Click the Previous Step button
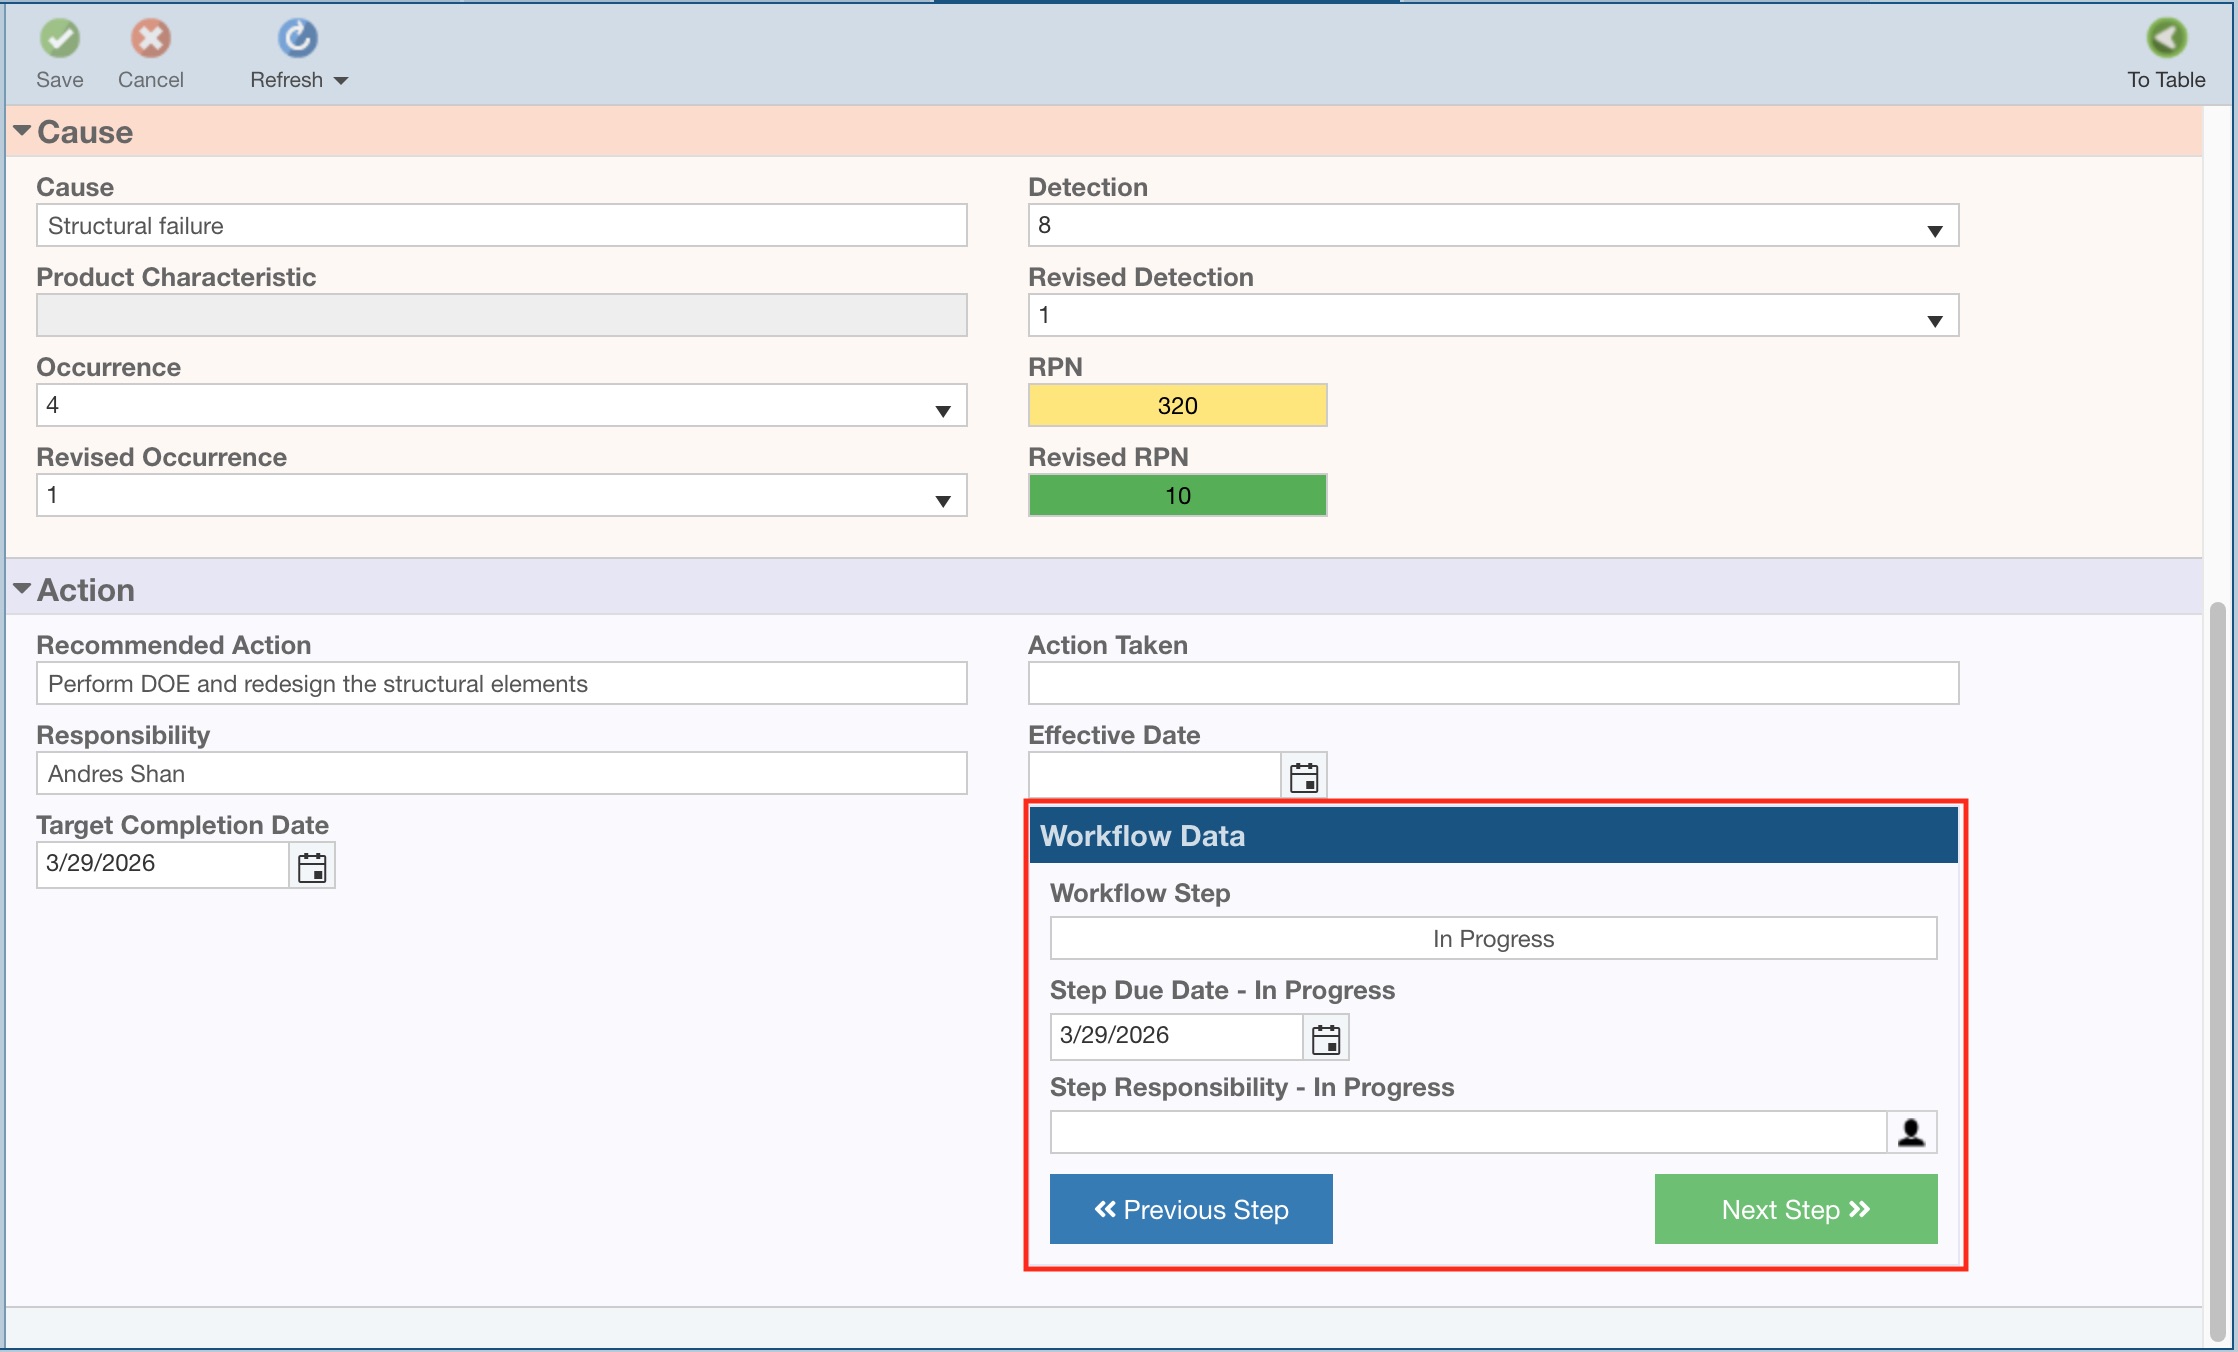 pyautogui.click(x=1191, y=1209)
